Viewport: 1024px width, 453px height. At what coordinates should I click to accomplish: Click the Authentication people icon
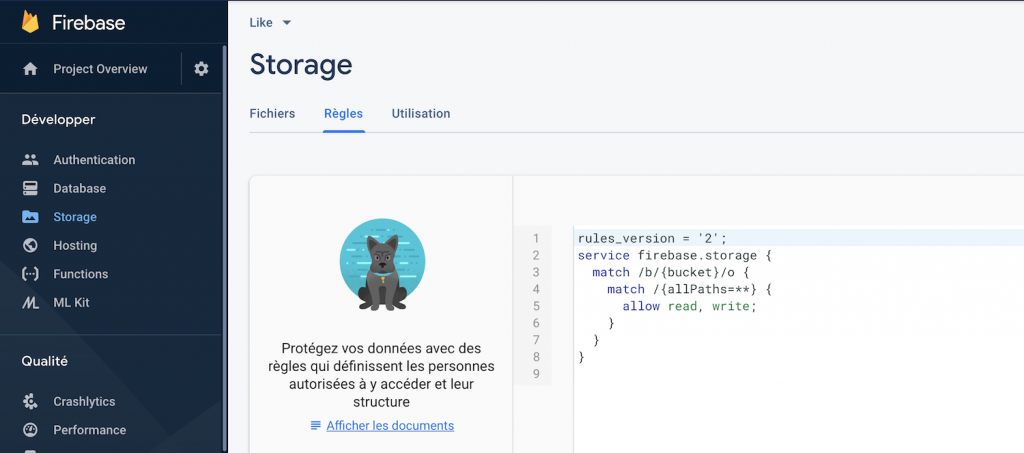(30, 160)
